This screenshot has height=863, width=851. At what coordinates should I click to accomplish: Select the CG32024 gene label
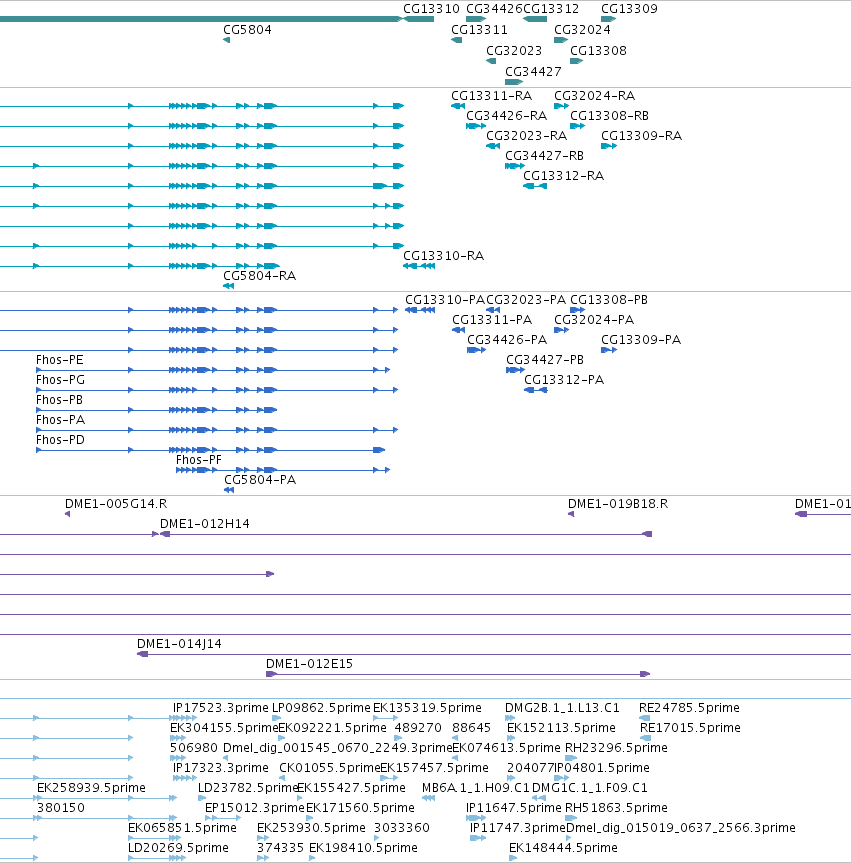click(582, 30)
